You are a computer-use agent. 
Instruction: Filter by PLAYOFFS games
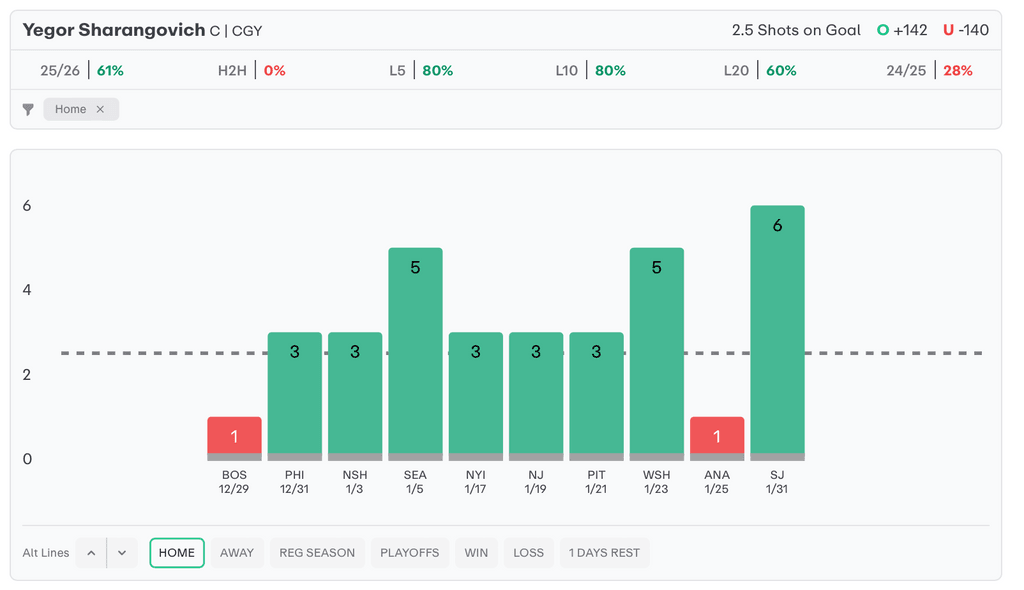click(409, 553)
